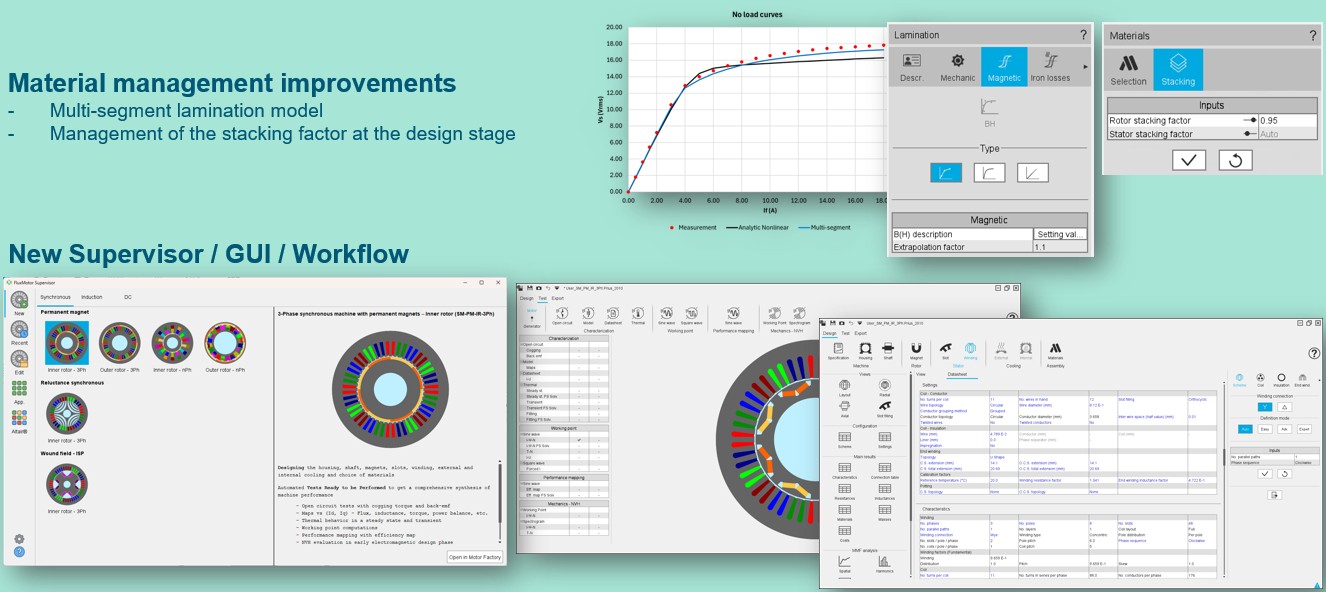1326x592 pixels.
Task: Click the BH curve icon in Lamination
Action: (x=990, y=113)
